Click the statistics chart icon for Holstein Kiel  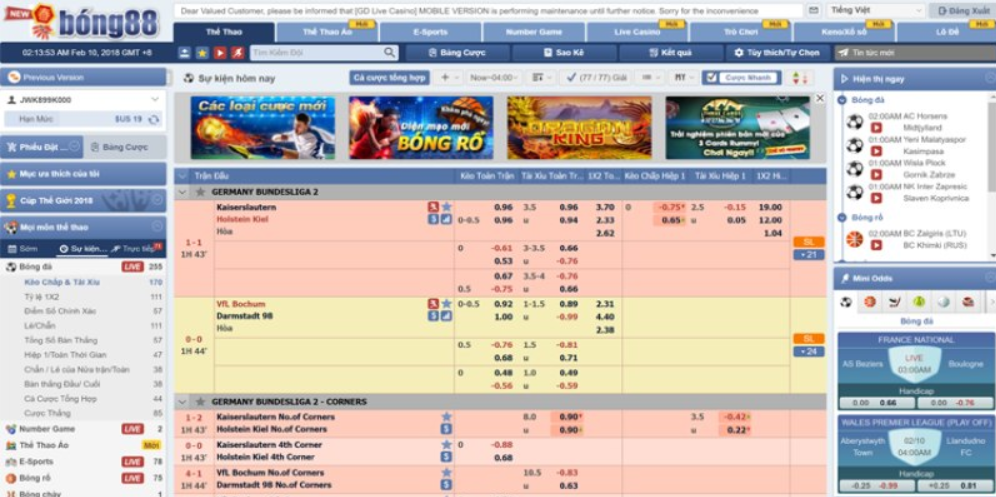[x=446, y=219]
